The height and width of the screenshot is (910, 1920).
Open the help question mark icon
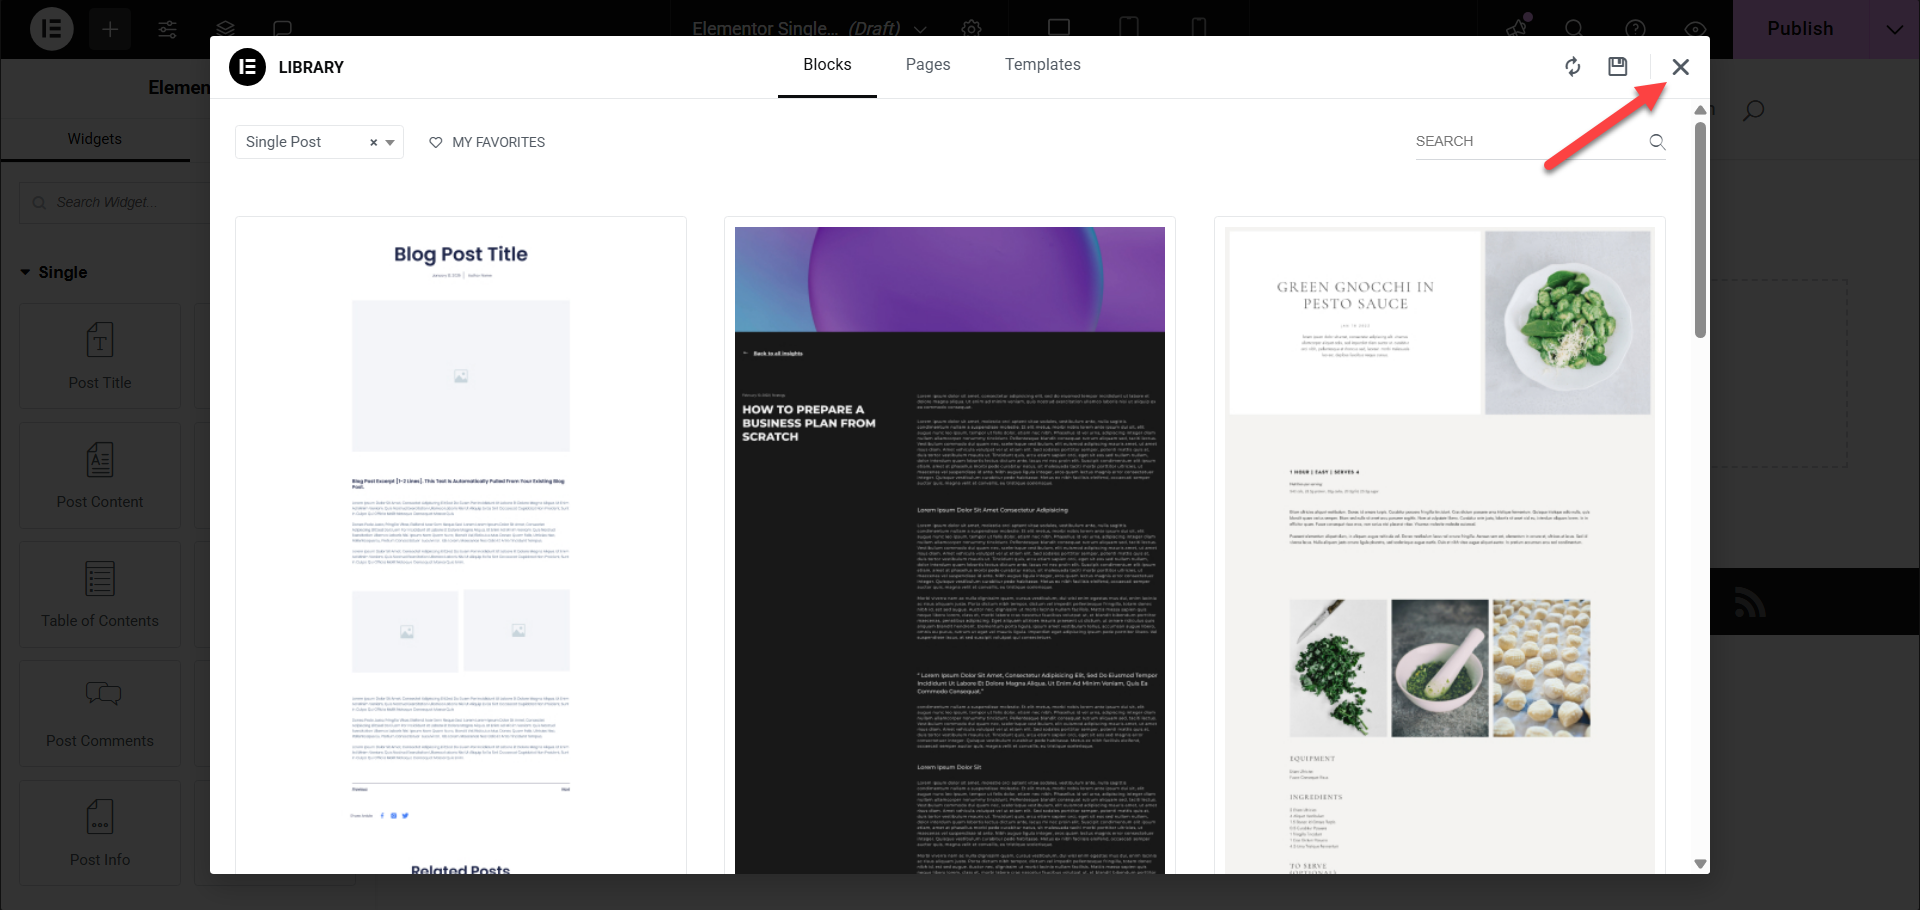tap(1635, 29)
